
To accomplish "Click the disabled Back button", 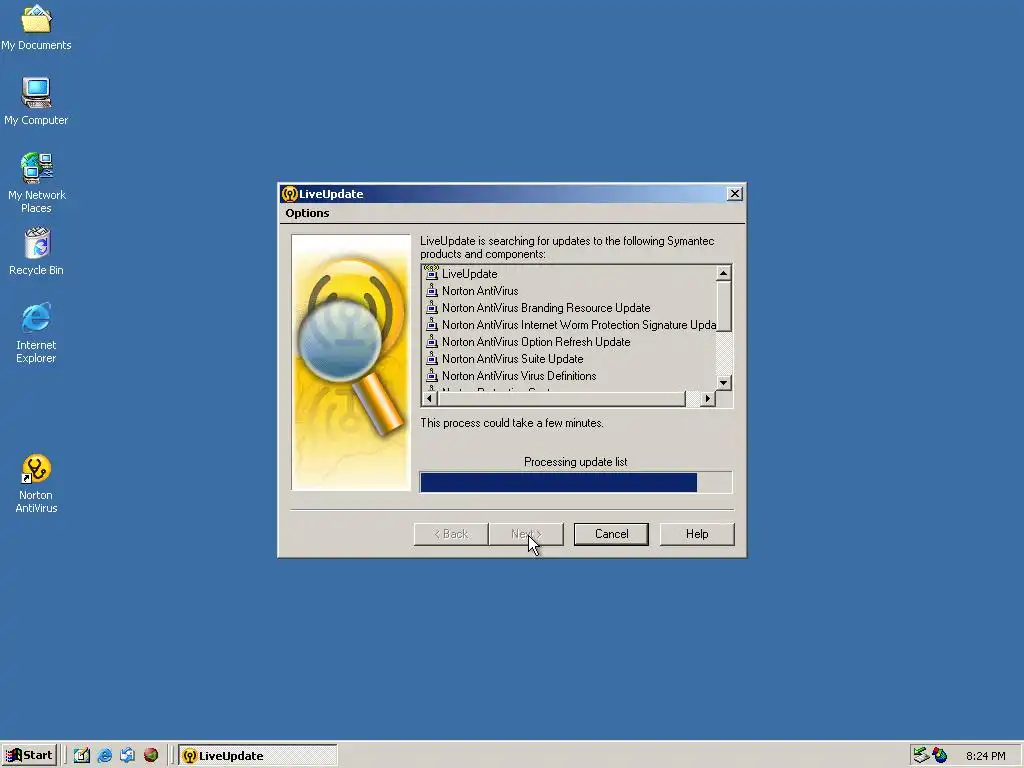I will [451, 534].
